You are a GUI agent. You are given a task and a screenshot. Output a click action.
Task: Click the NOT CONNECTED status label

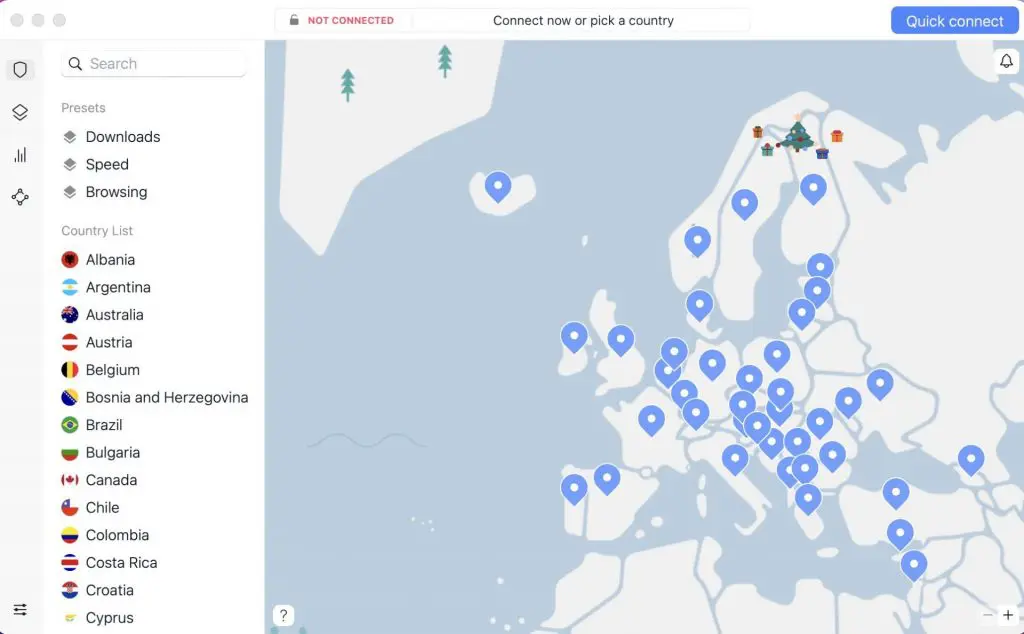tap(350, 21)
